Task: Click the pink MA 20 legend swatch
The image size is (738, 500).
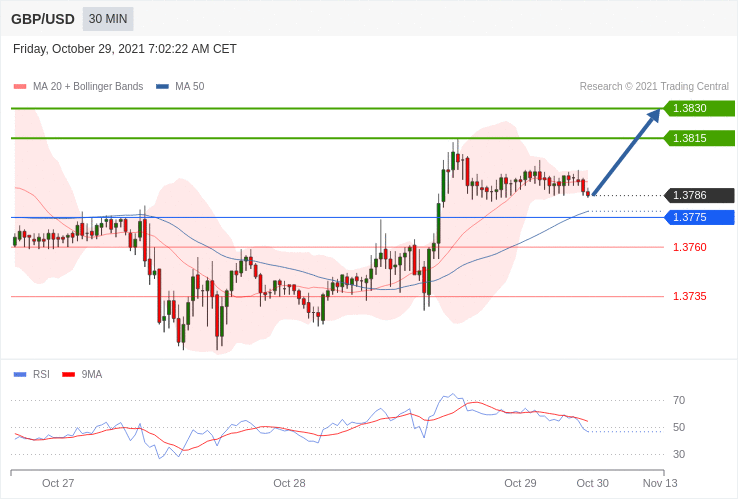Action: pyautogui.click(x=20, y=87)
